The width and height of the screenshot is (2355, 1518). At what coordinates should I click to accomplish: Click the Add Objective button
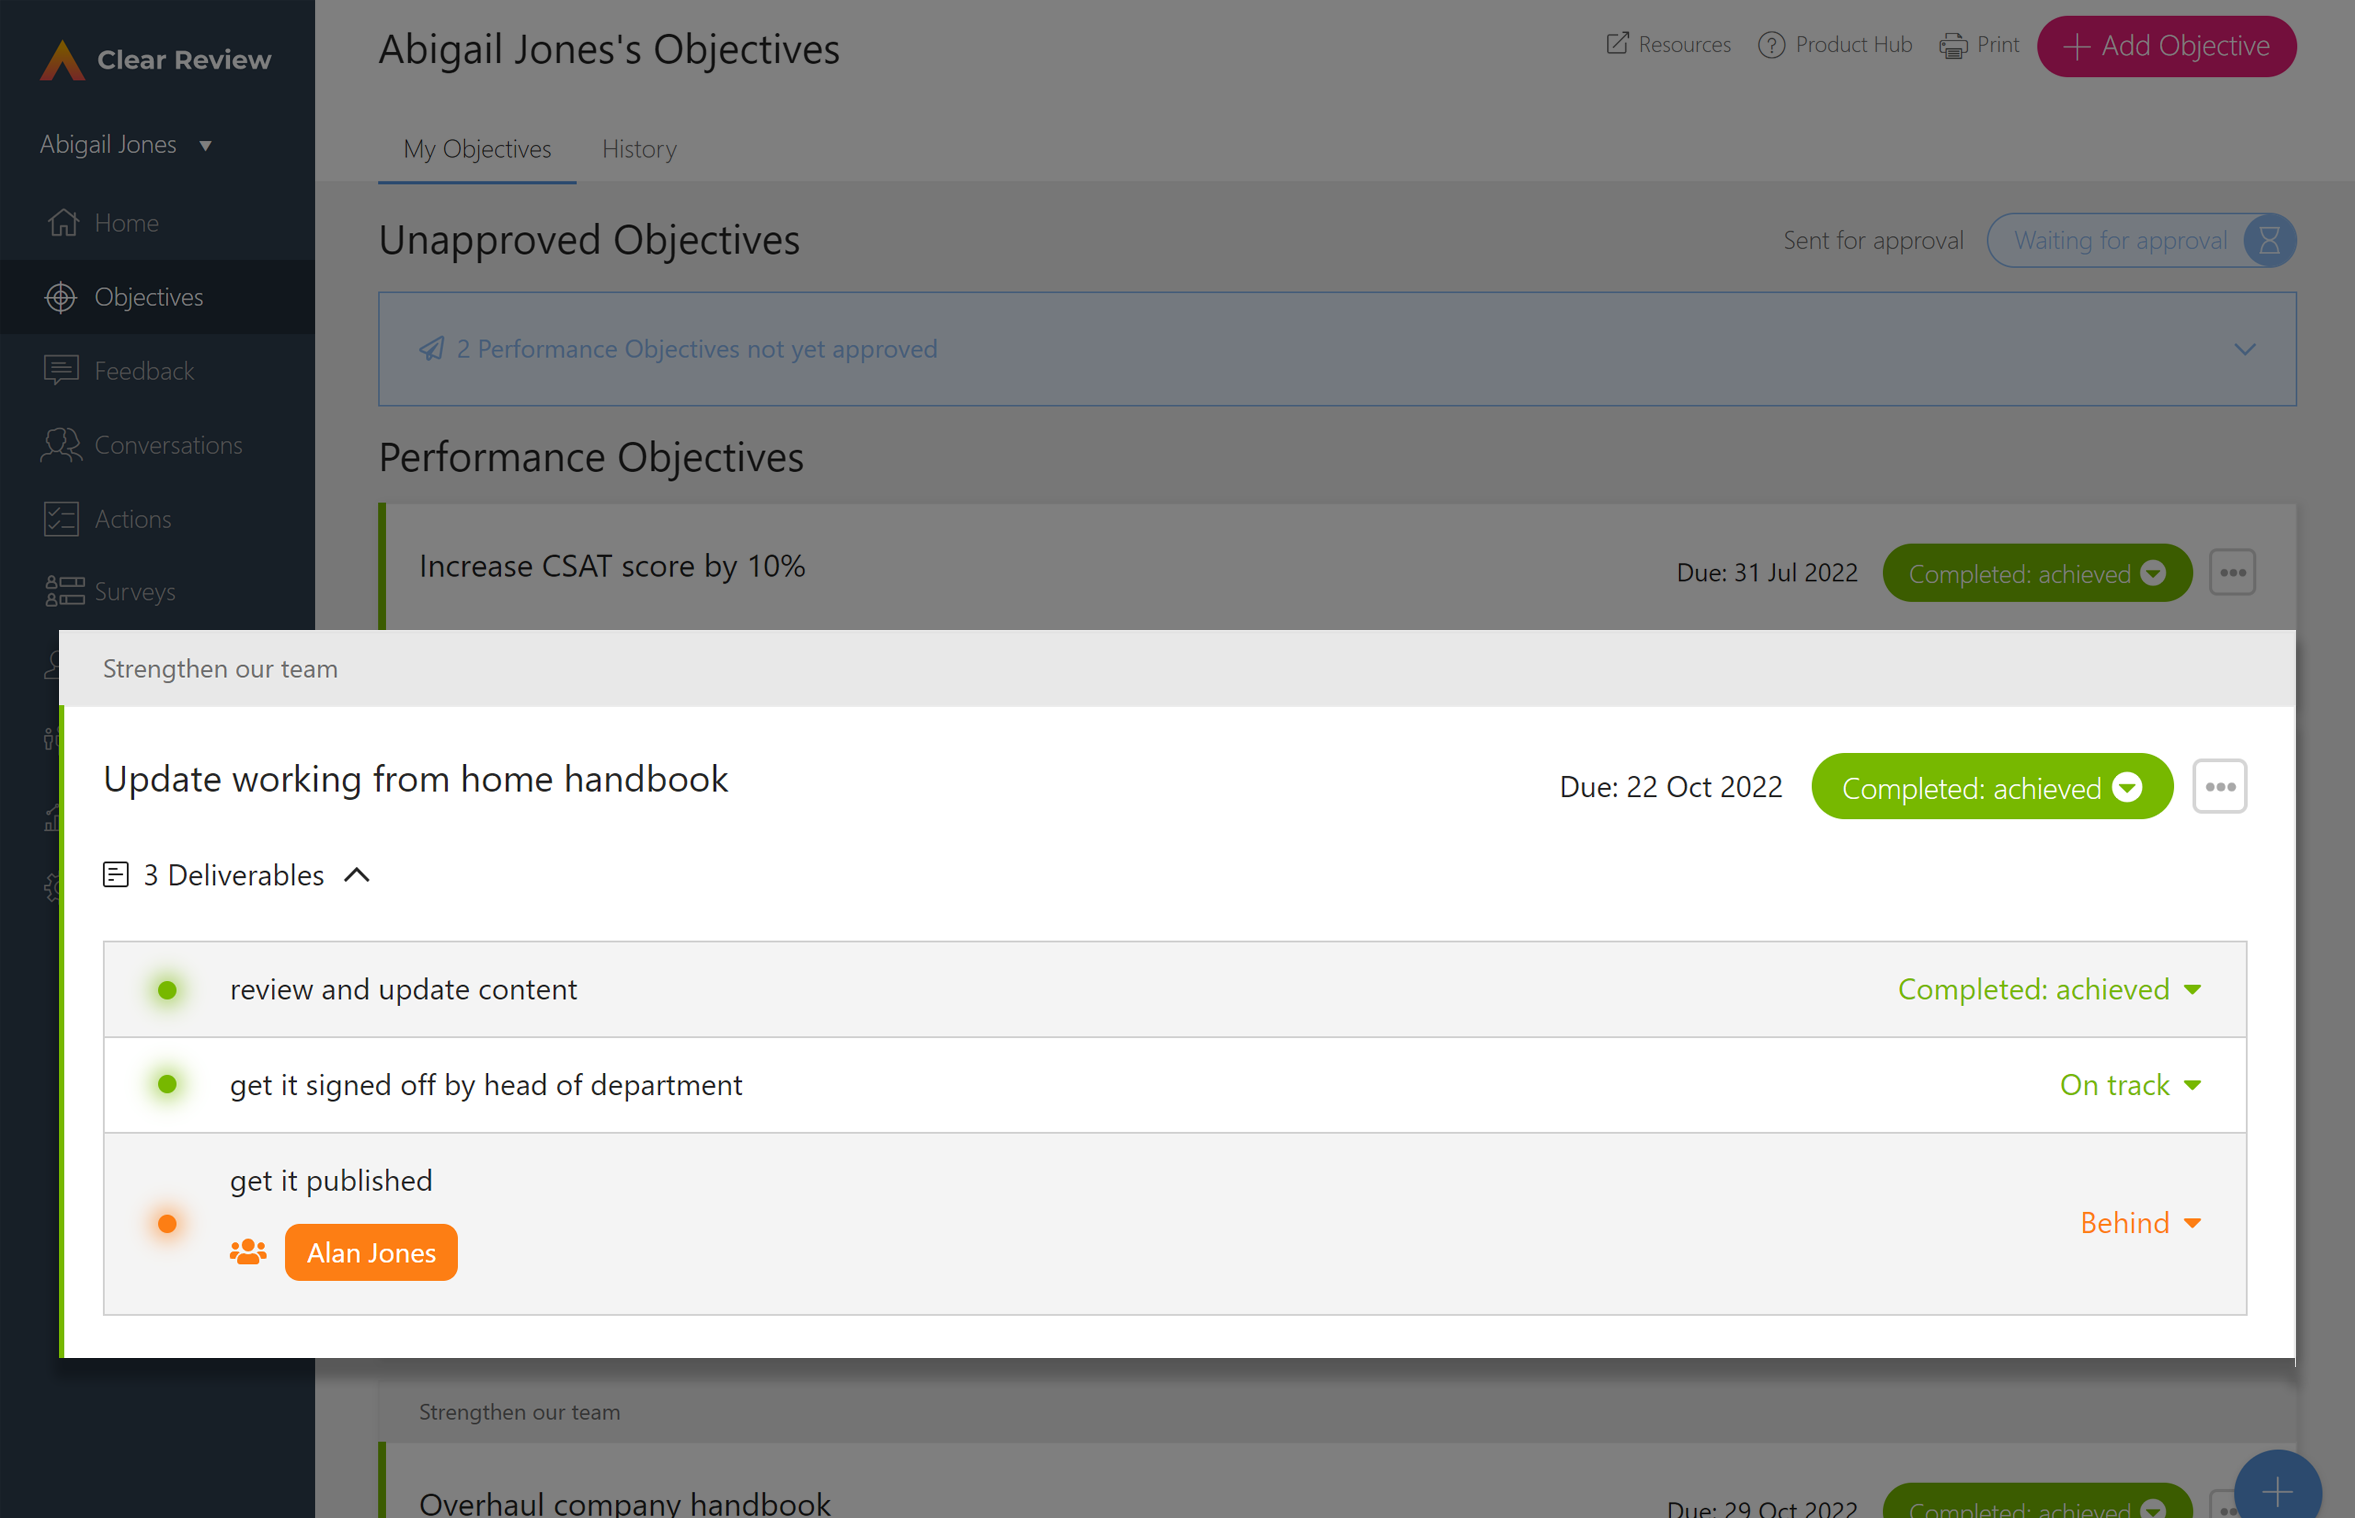click(x=2166, y=46)
